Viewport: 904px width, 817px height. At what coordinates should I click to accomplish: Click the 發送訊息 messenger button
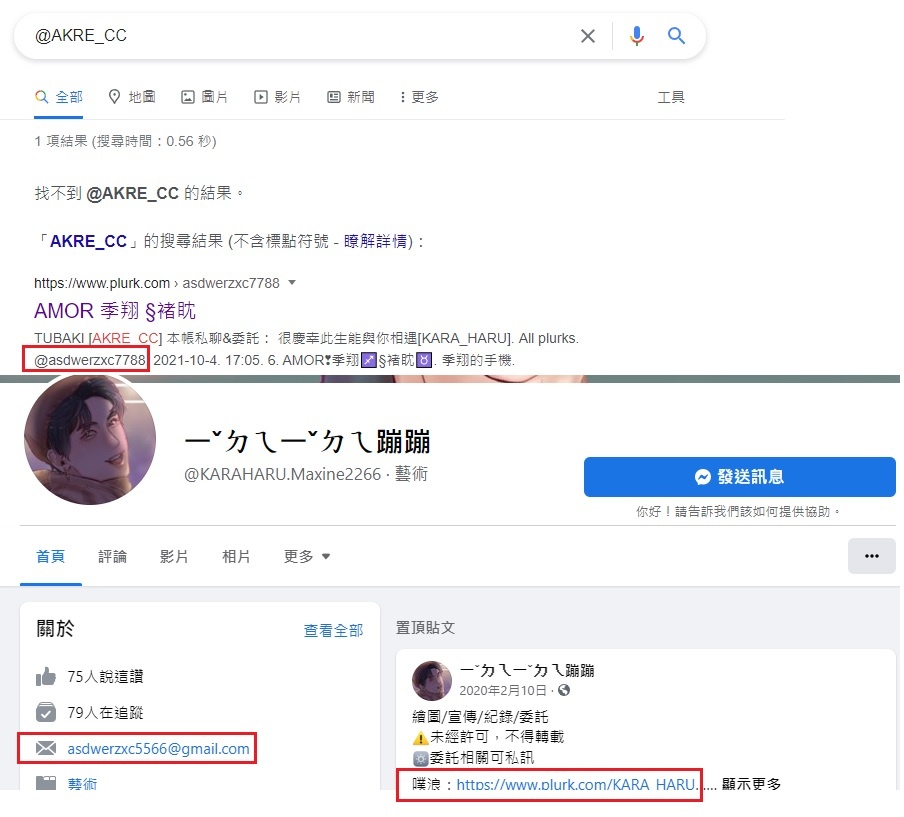tap(740, 477)
